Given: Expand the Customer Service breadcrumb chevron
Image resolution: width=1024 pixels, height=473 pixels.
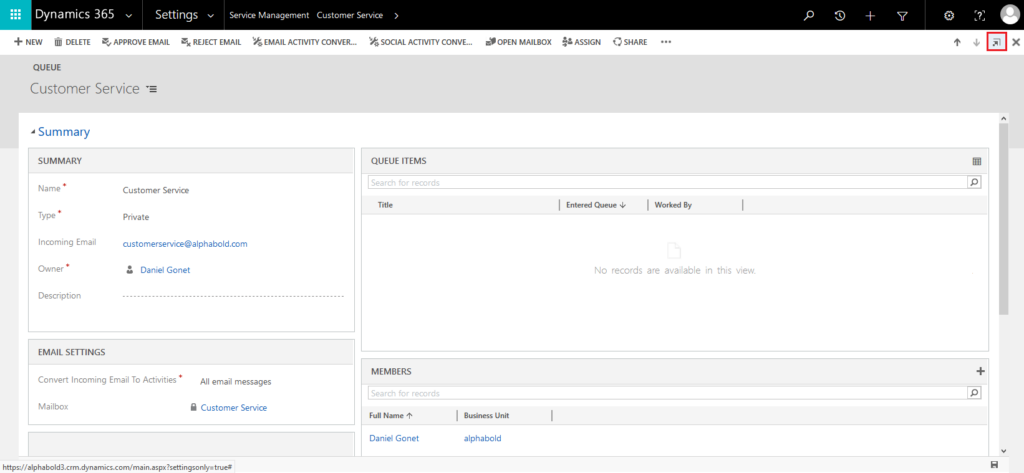Looking at the screenshot, I should [x=396, y=16].
